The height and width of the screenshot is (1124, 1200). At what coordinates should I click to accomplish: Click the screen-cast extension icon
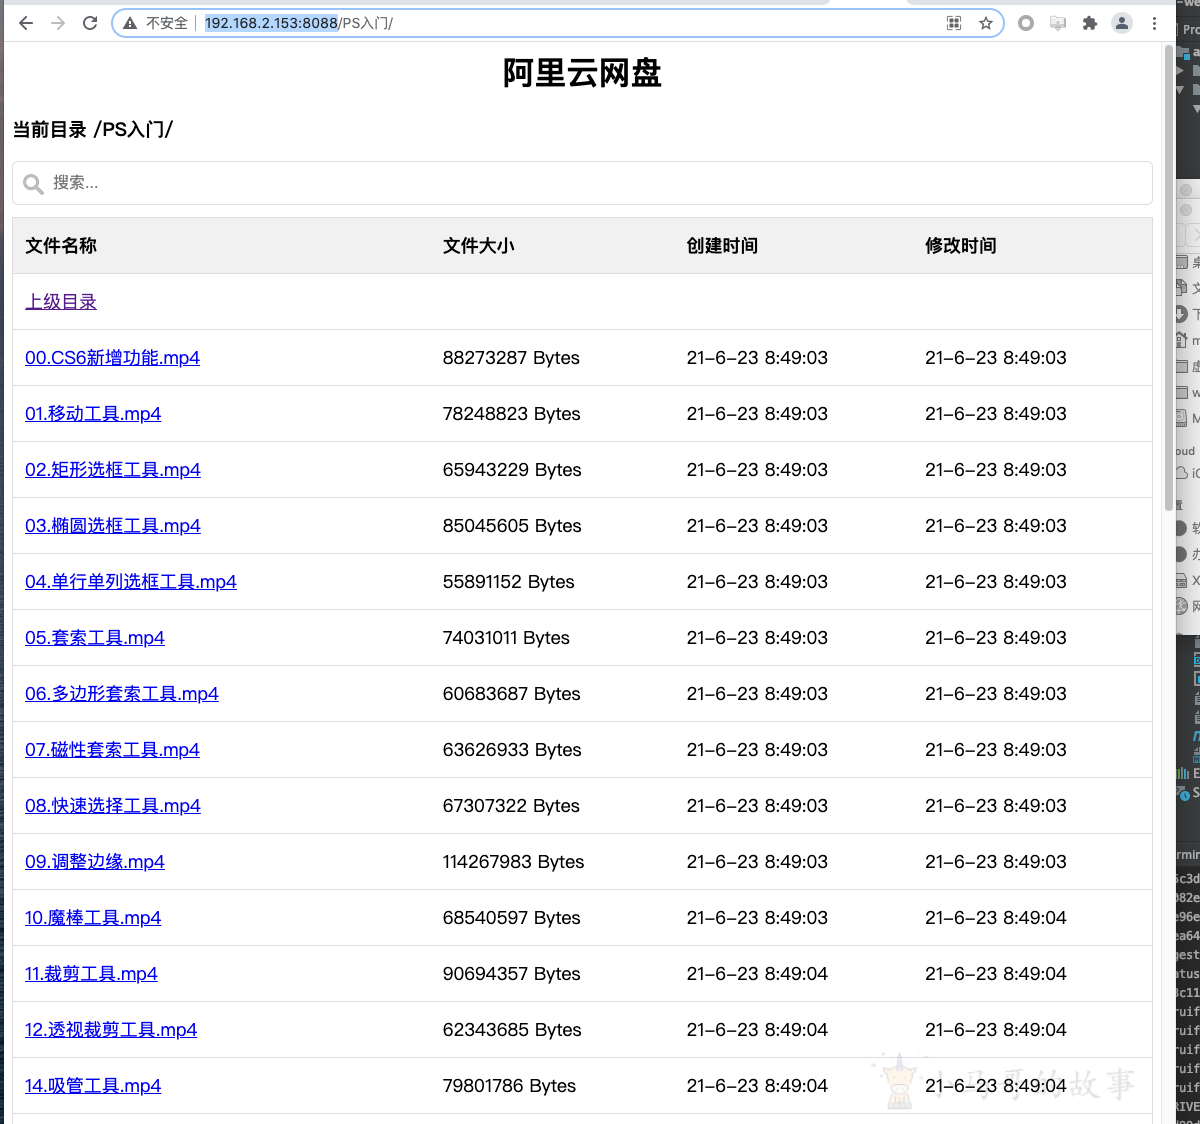[x=1058, y=23]
